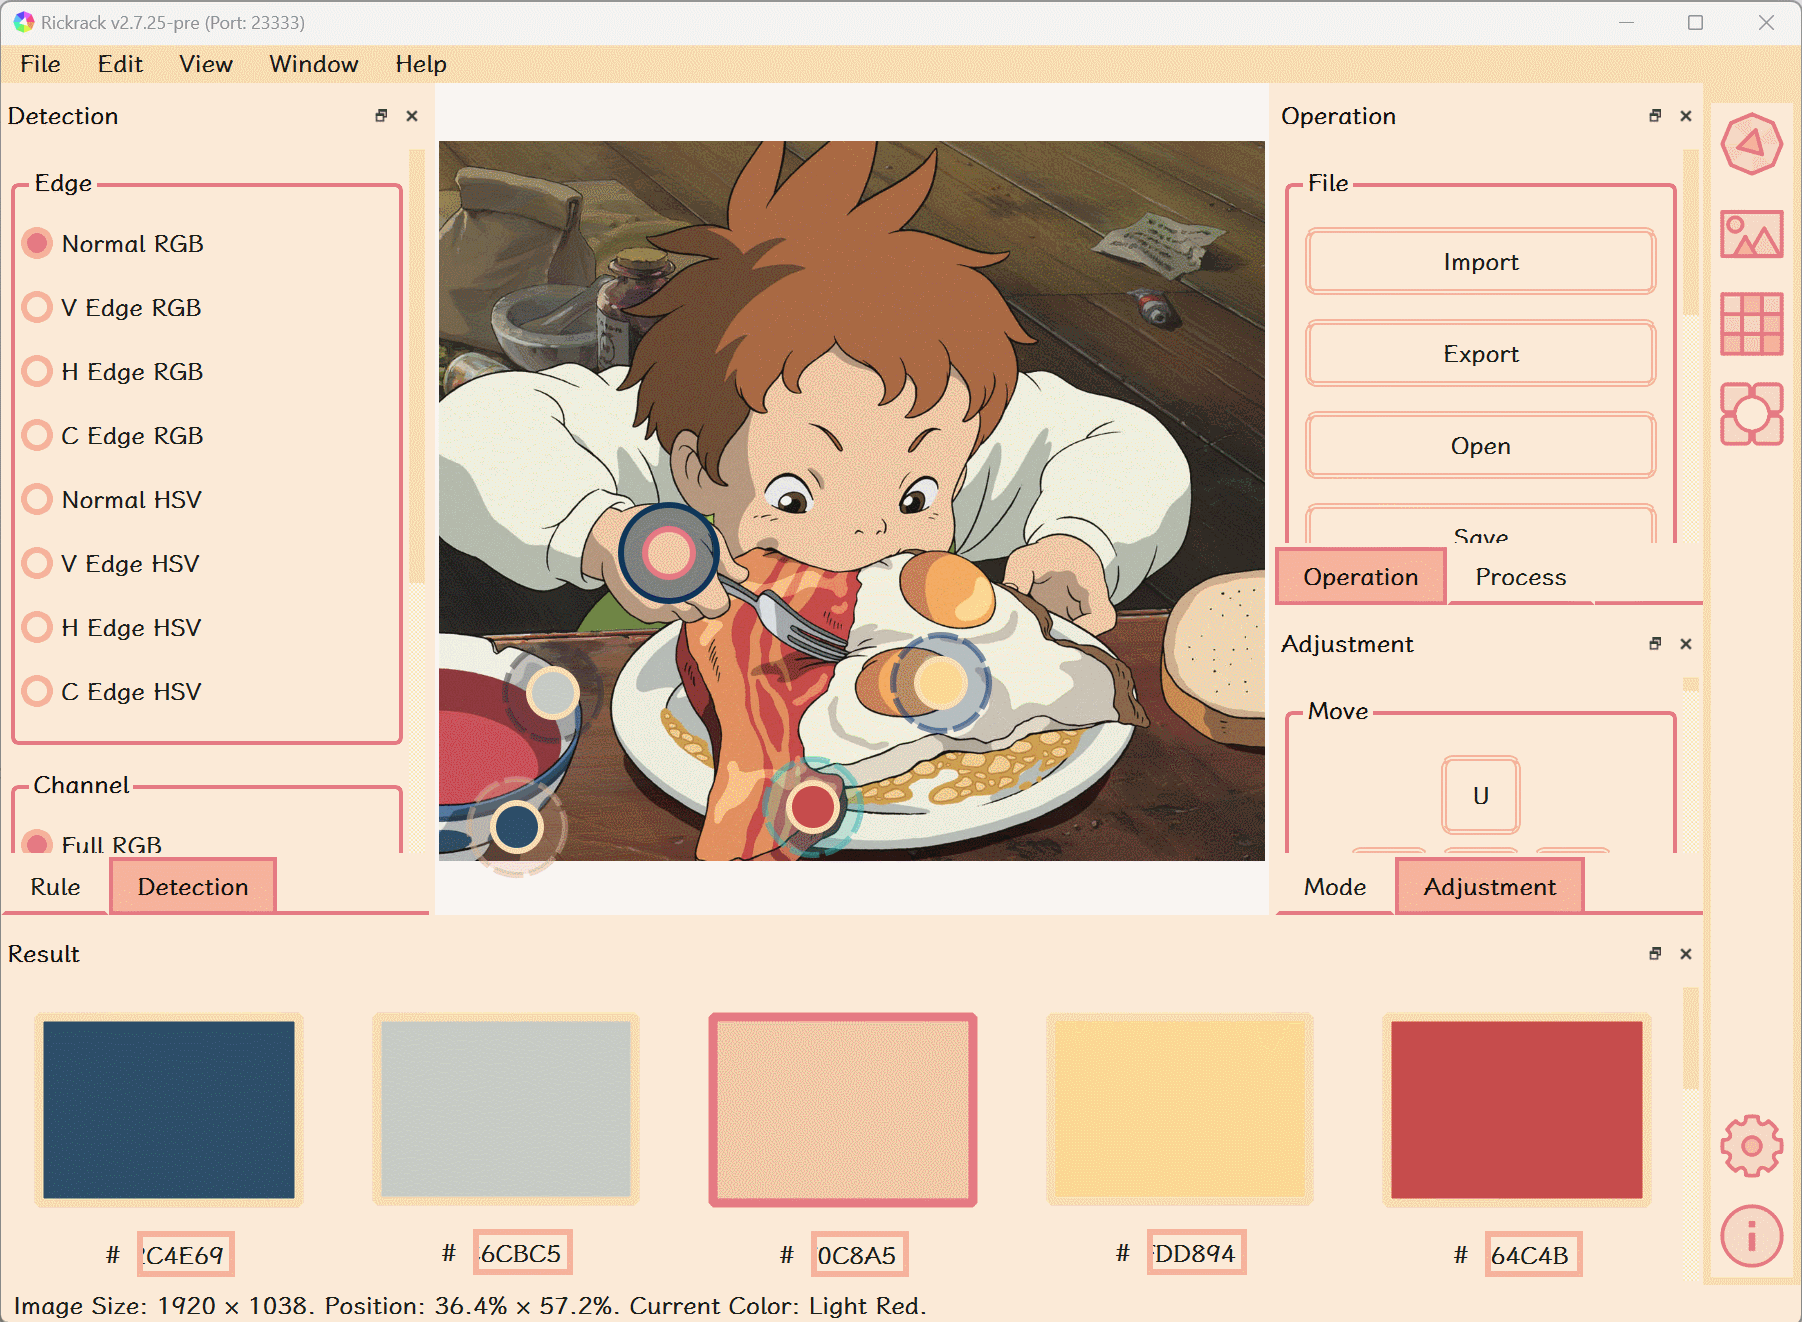Float the Result panel
This screenshot has height=1322, width=1802.
(1655, 954)
